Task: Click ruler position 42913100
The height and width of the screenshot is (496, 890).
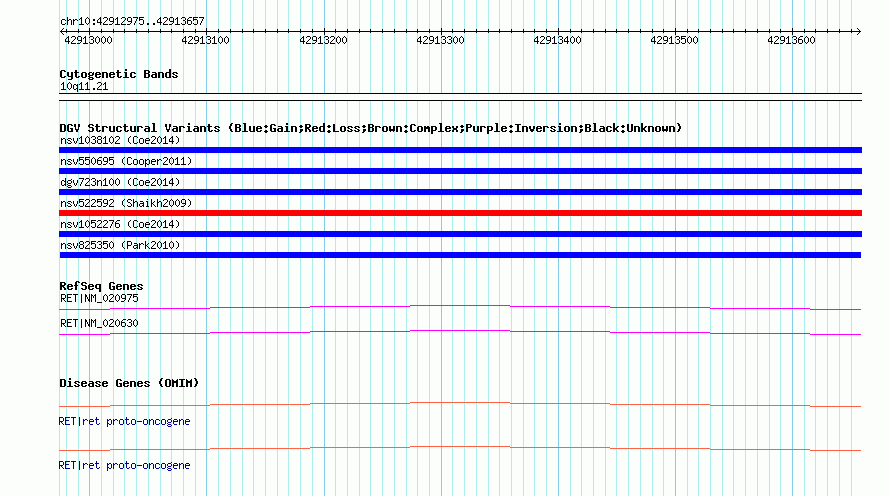Action: coord(205,40)
